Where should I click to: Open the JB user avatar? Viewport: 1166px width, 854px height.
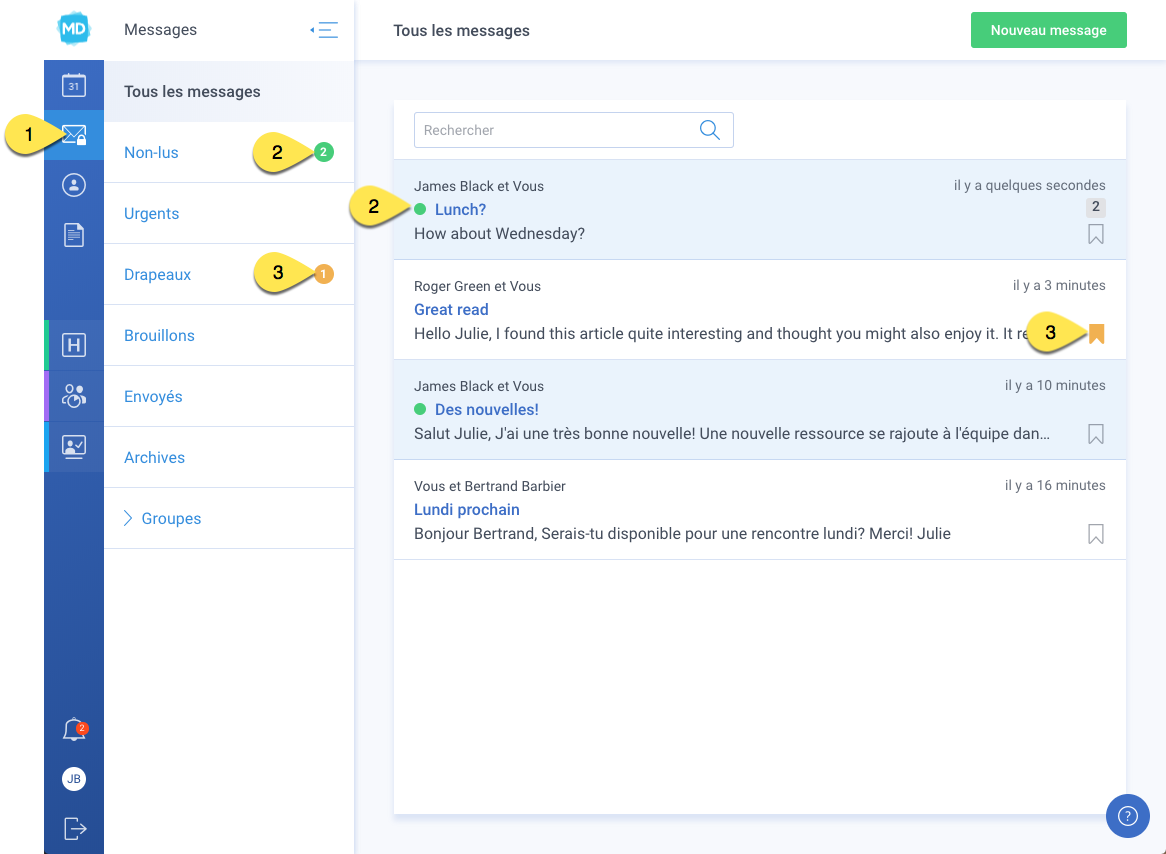pyautogui.click(x=74, y=779)
